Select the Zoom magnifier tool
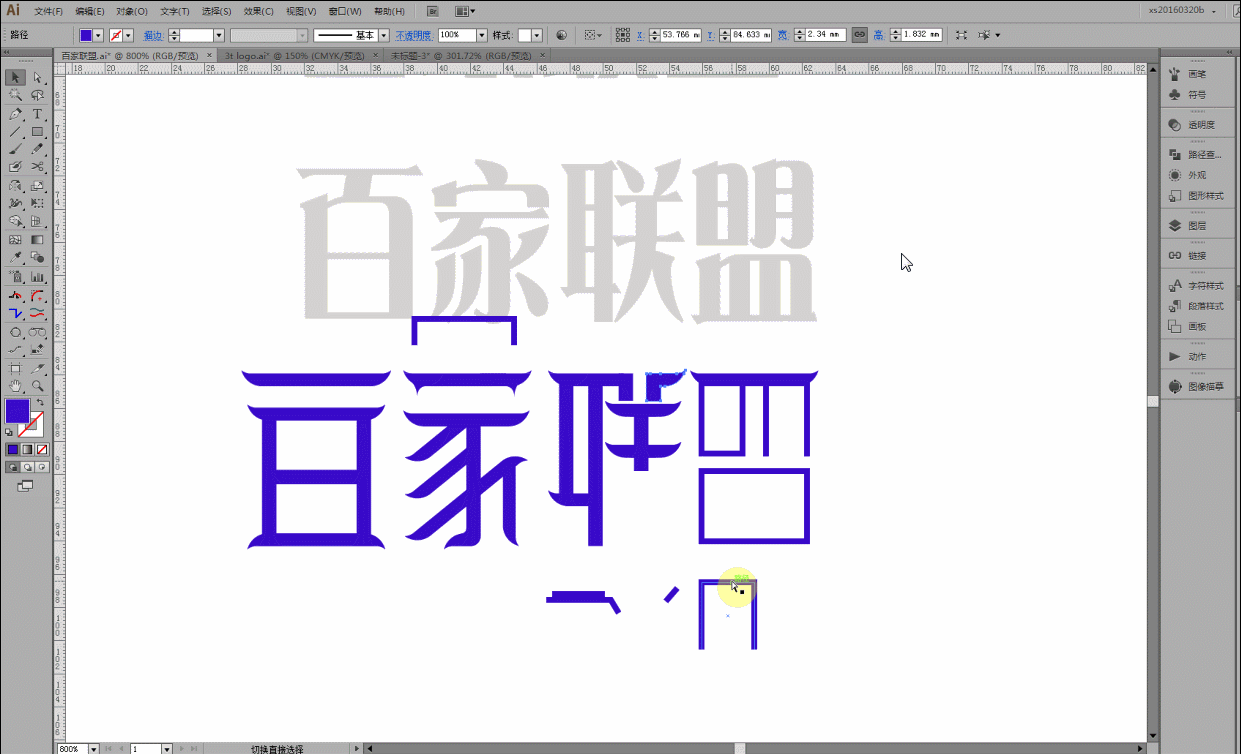Screen dimensions: 1241x754 click(x=38, y=385)
